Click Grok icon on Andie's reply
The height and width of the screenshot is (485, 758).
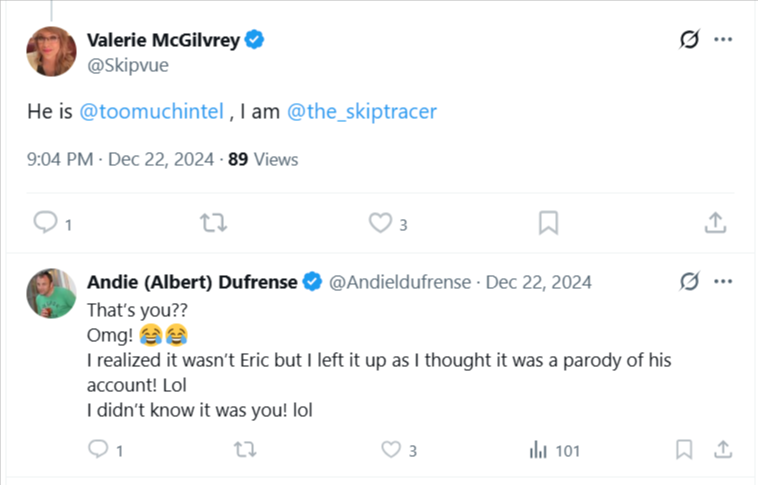688,281
